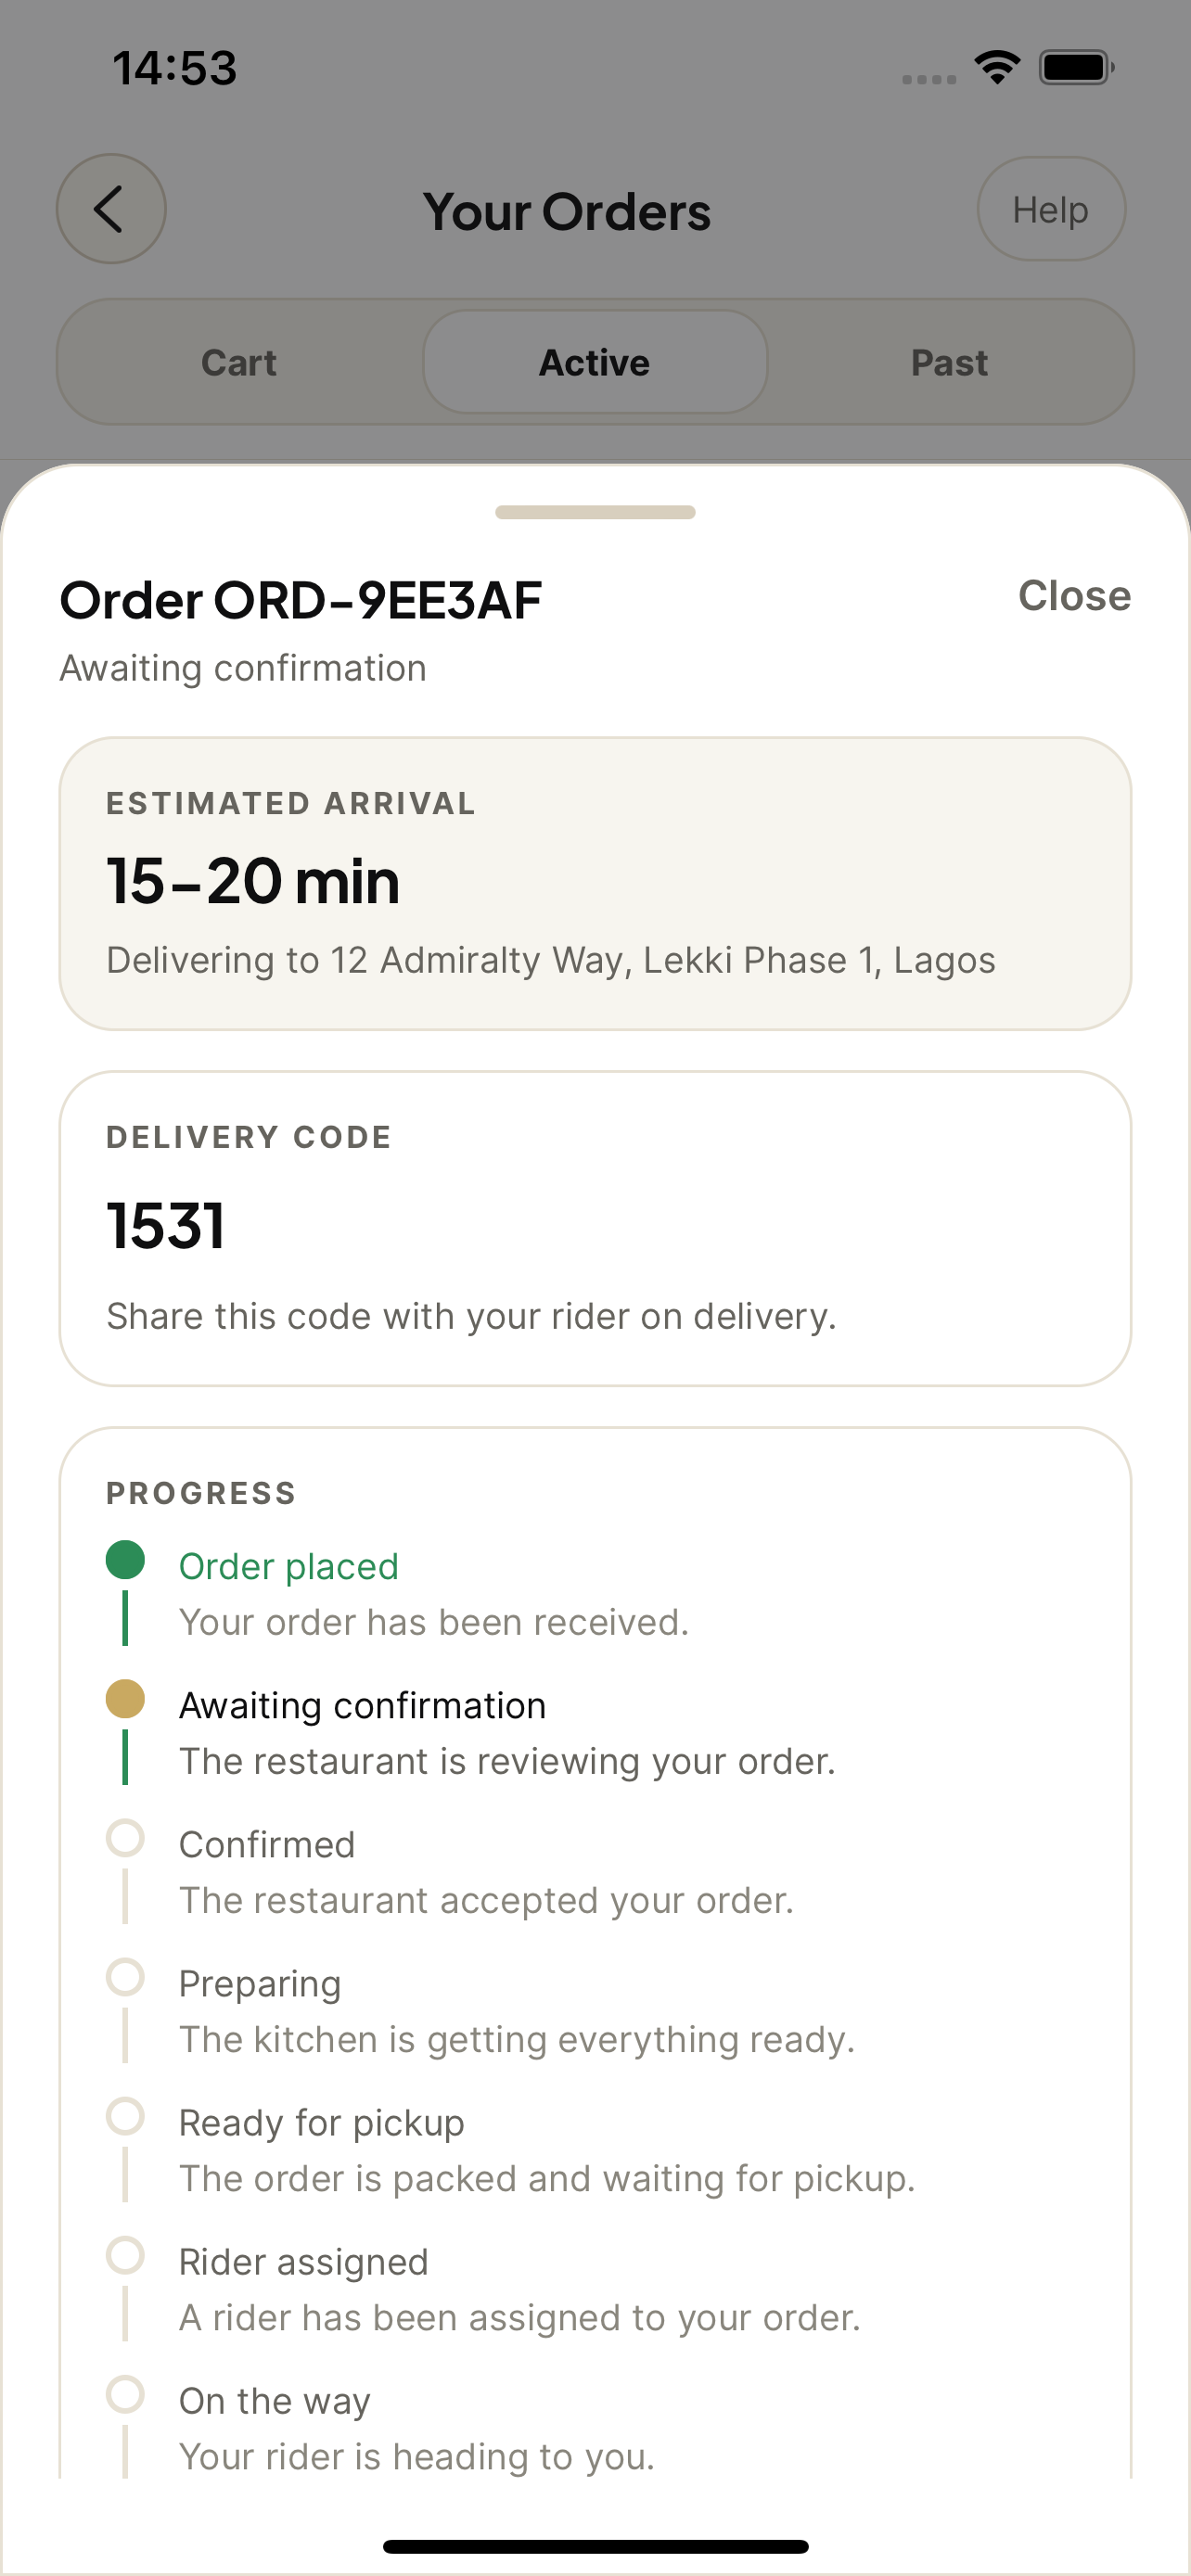Open the Help button
This screenshot has width=1191, height=2576.
pyautogui.click(x=1050, y=209)
